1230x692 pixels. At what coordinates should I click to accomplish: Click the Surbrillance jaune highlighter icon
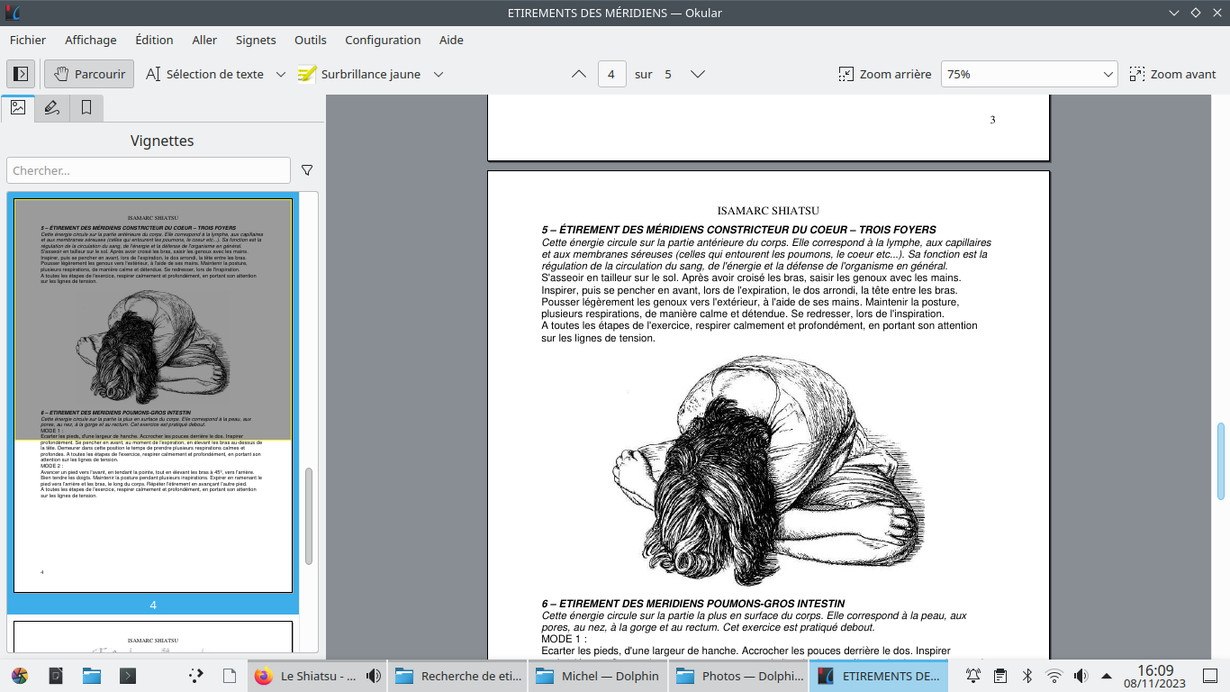(307, 74)
